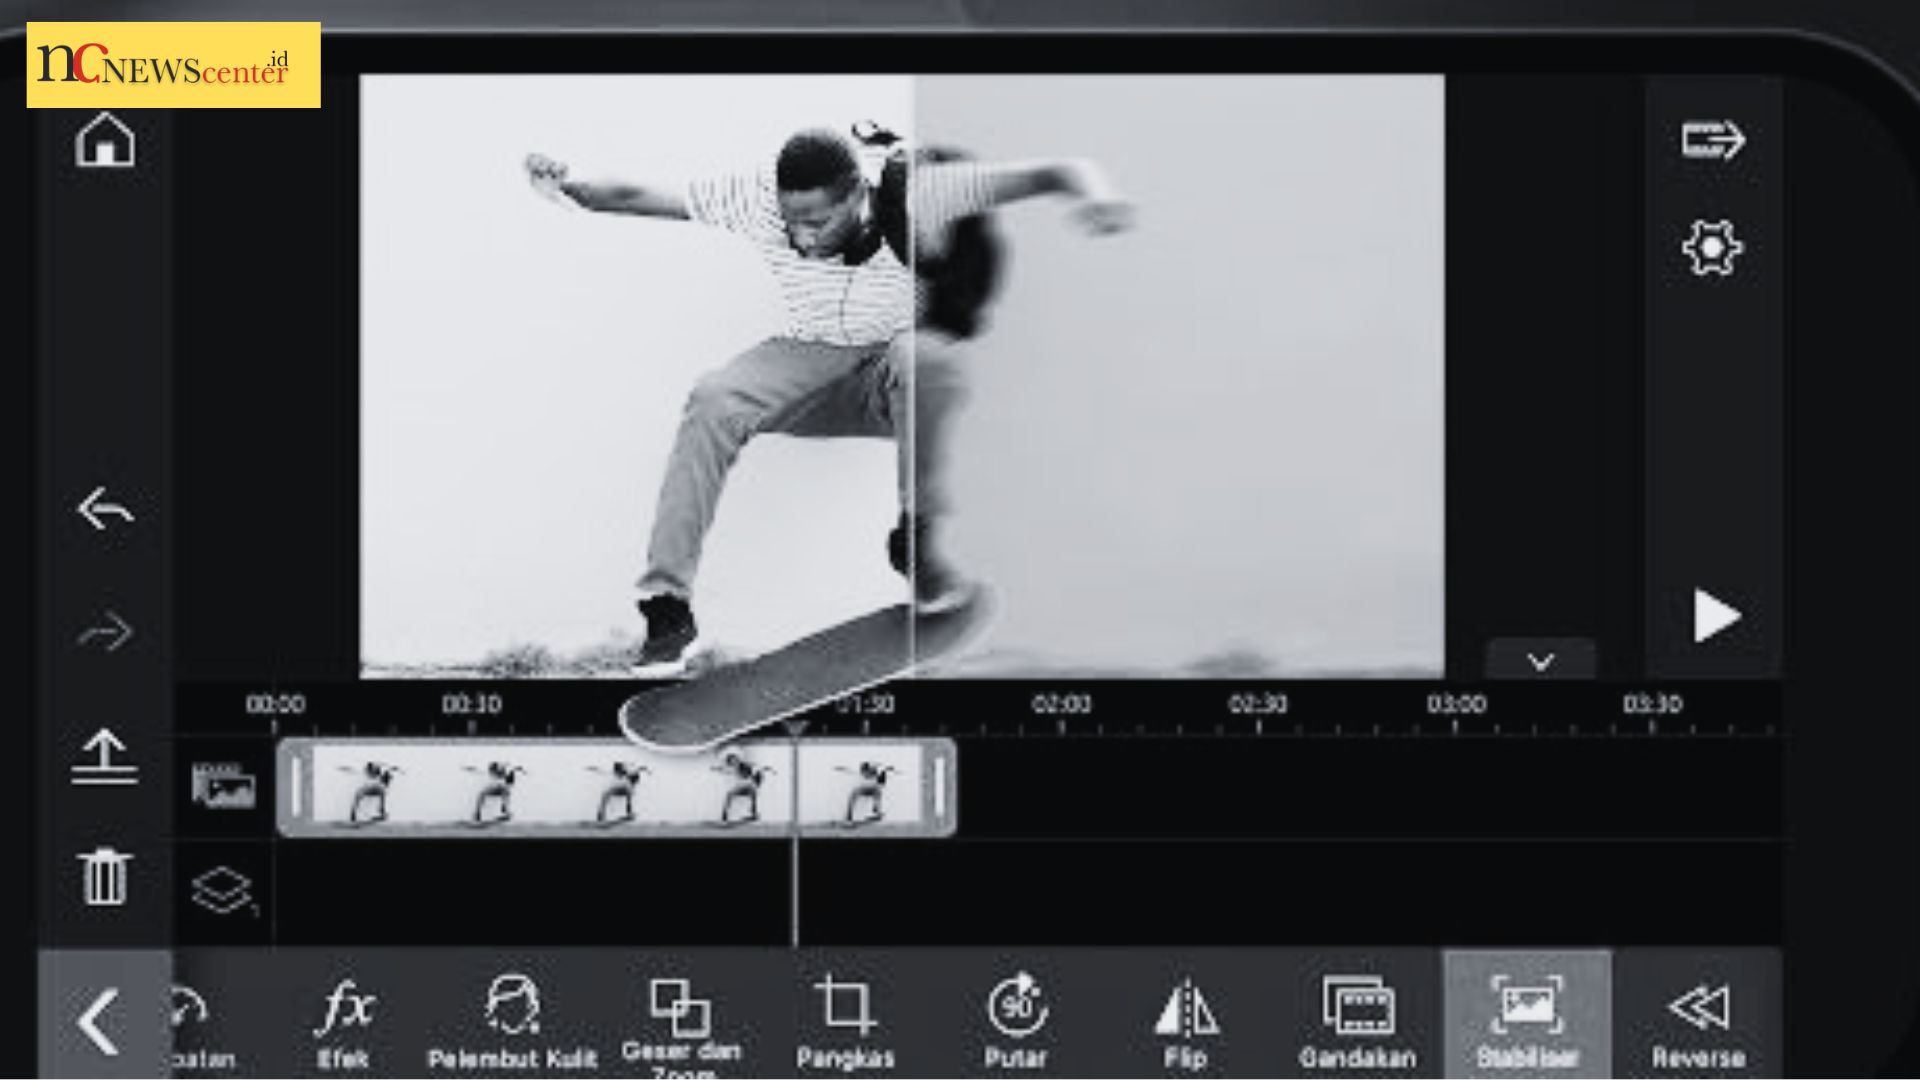The height and width of the screenshot is (1080, 1920).
Task: Tap the export/produce video icon
Action: click(1712, 139)
